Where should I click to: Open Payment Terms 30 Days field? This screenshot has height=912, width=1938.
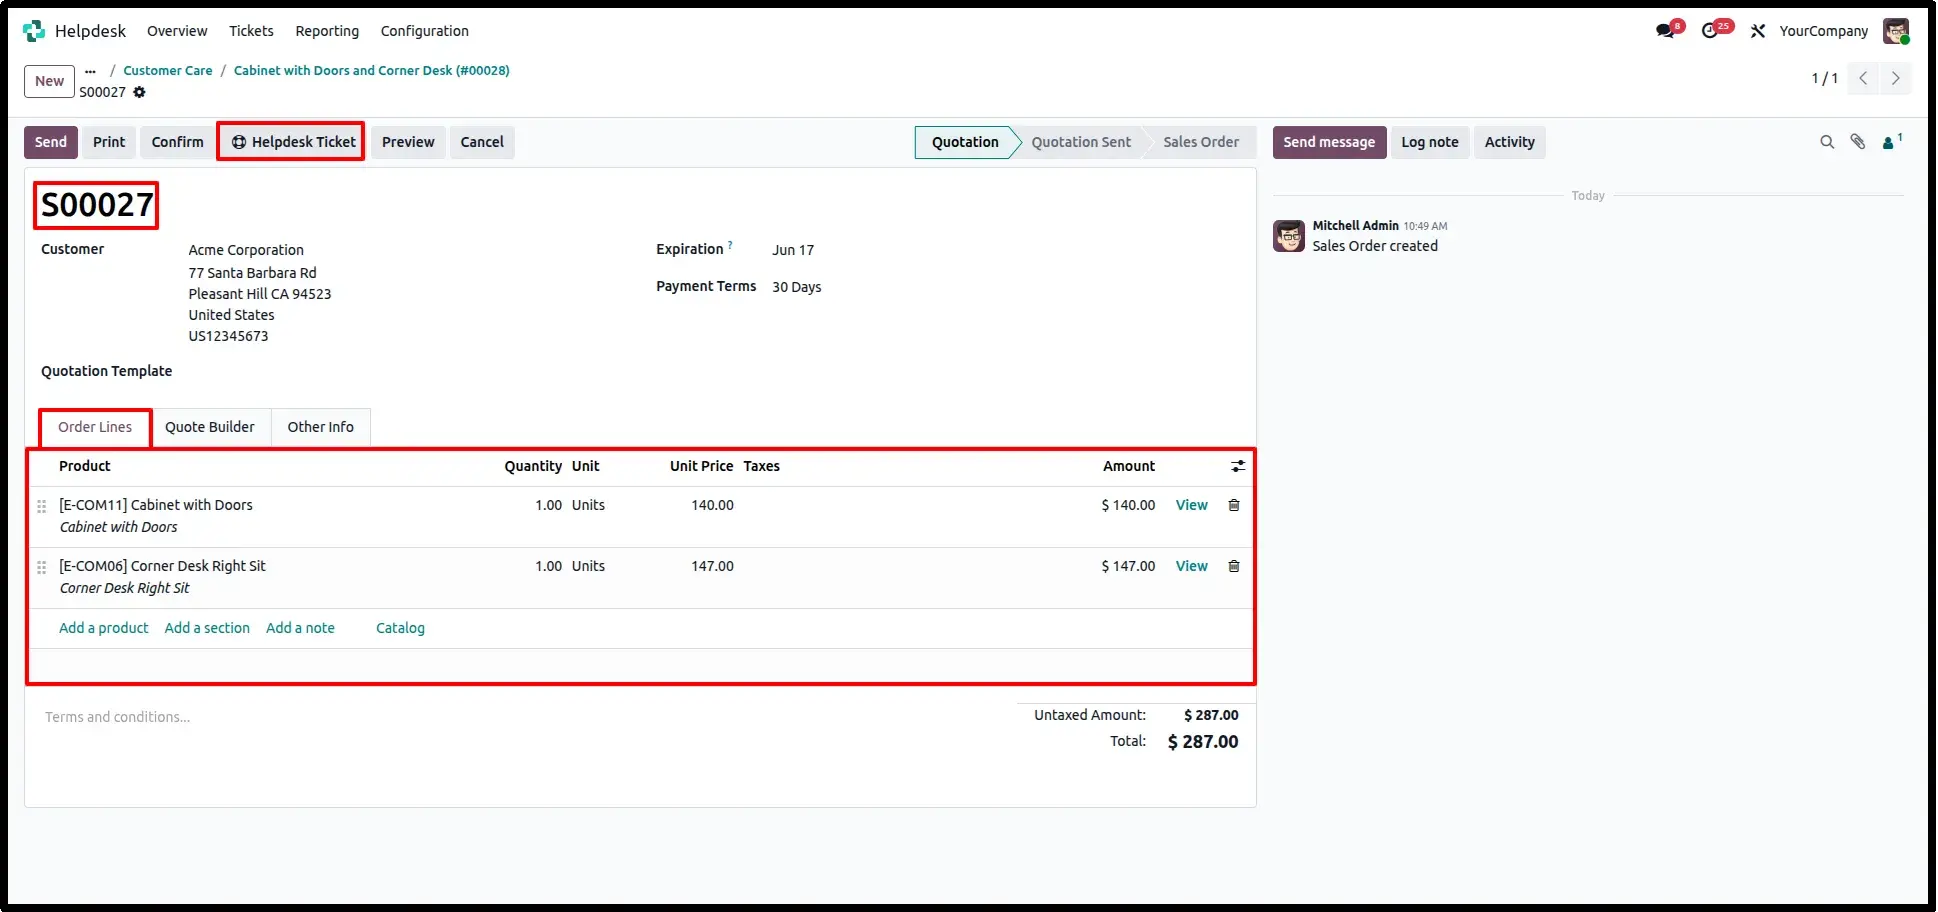797,287
